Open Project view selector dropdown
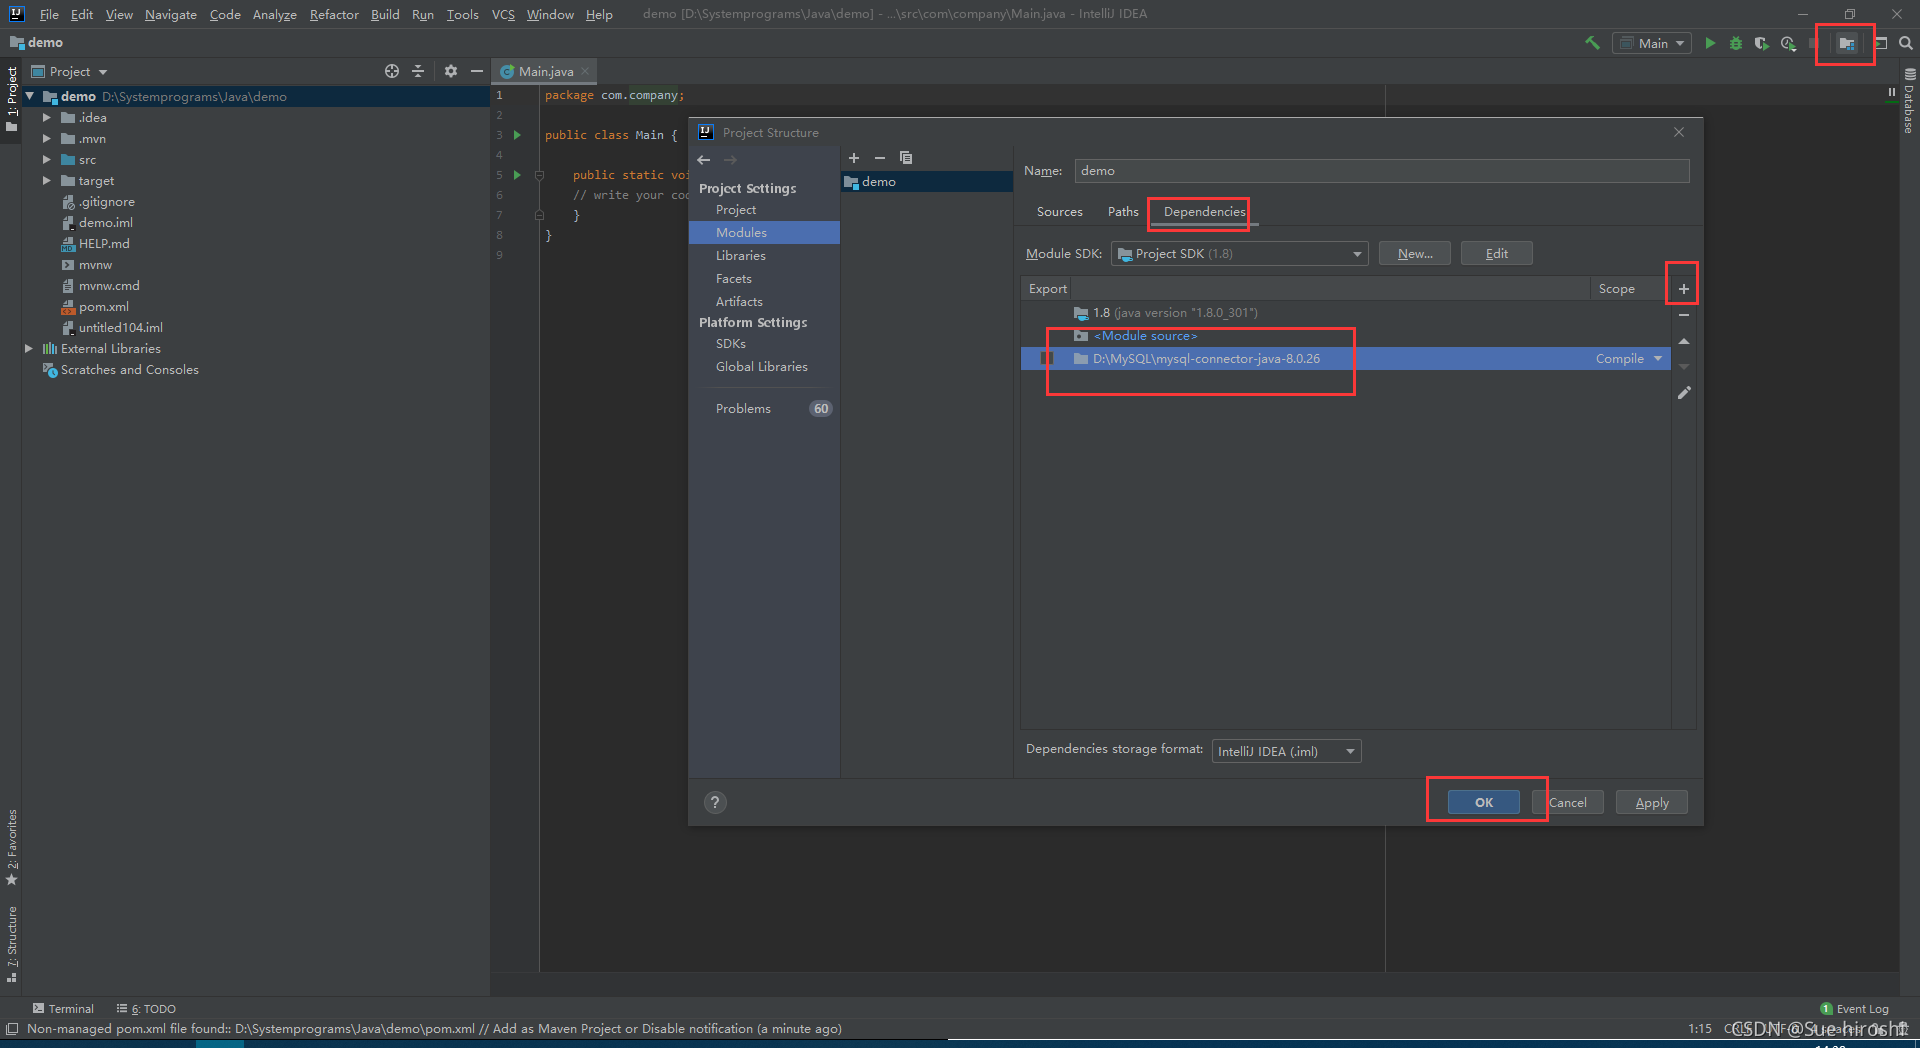1920x1048 pixels. tap(70, 72)
